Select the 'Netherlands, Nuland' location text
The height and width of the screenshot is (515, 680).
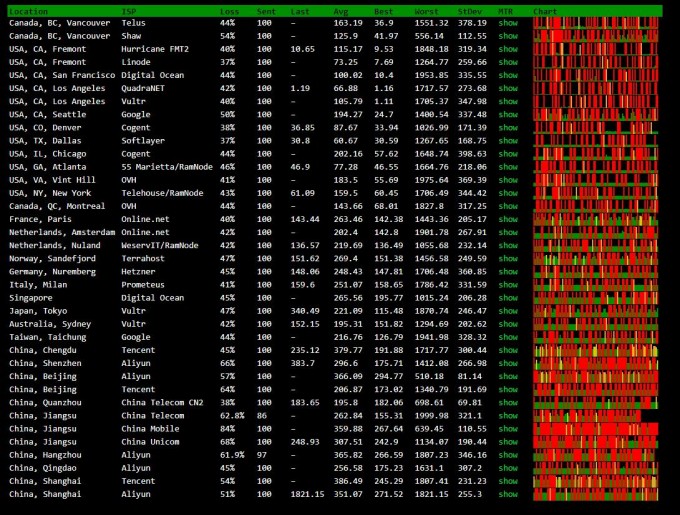point(55,245)
